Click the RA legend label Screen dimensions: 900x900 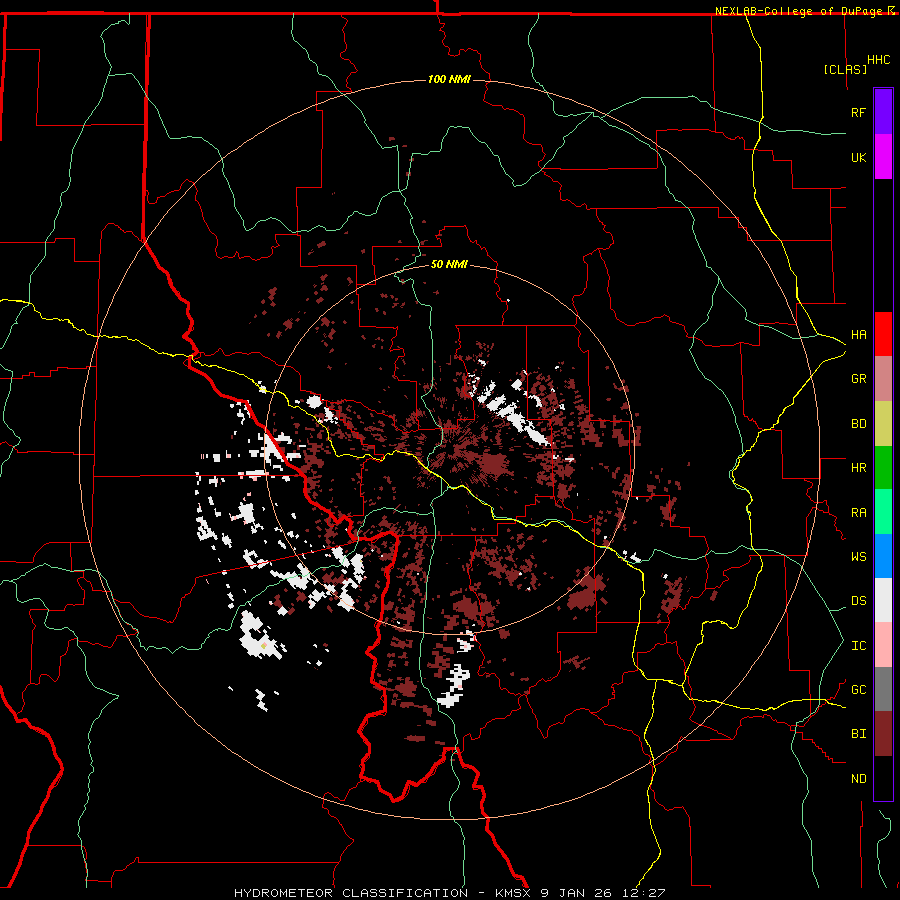tap(858, 513)
